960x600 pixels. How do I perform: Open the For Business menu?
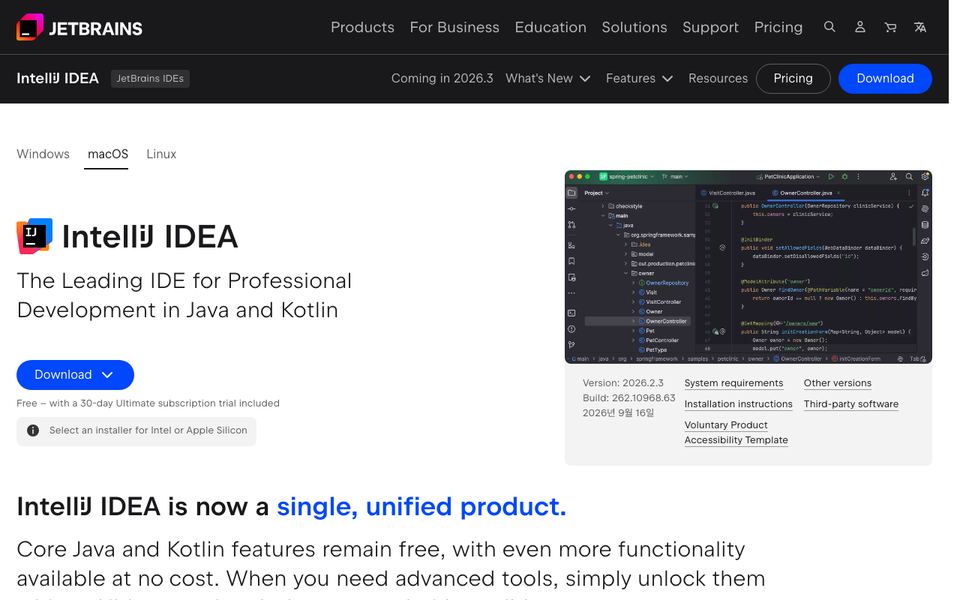click(454, 28)
